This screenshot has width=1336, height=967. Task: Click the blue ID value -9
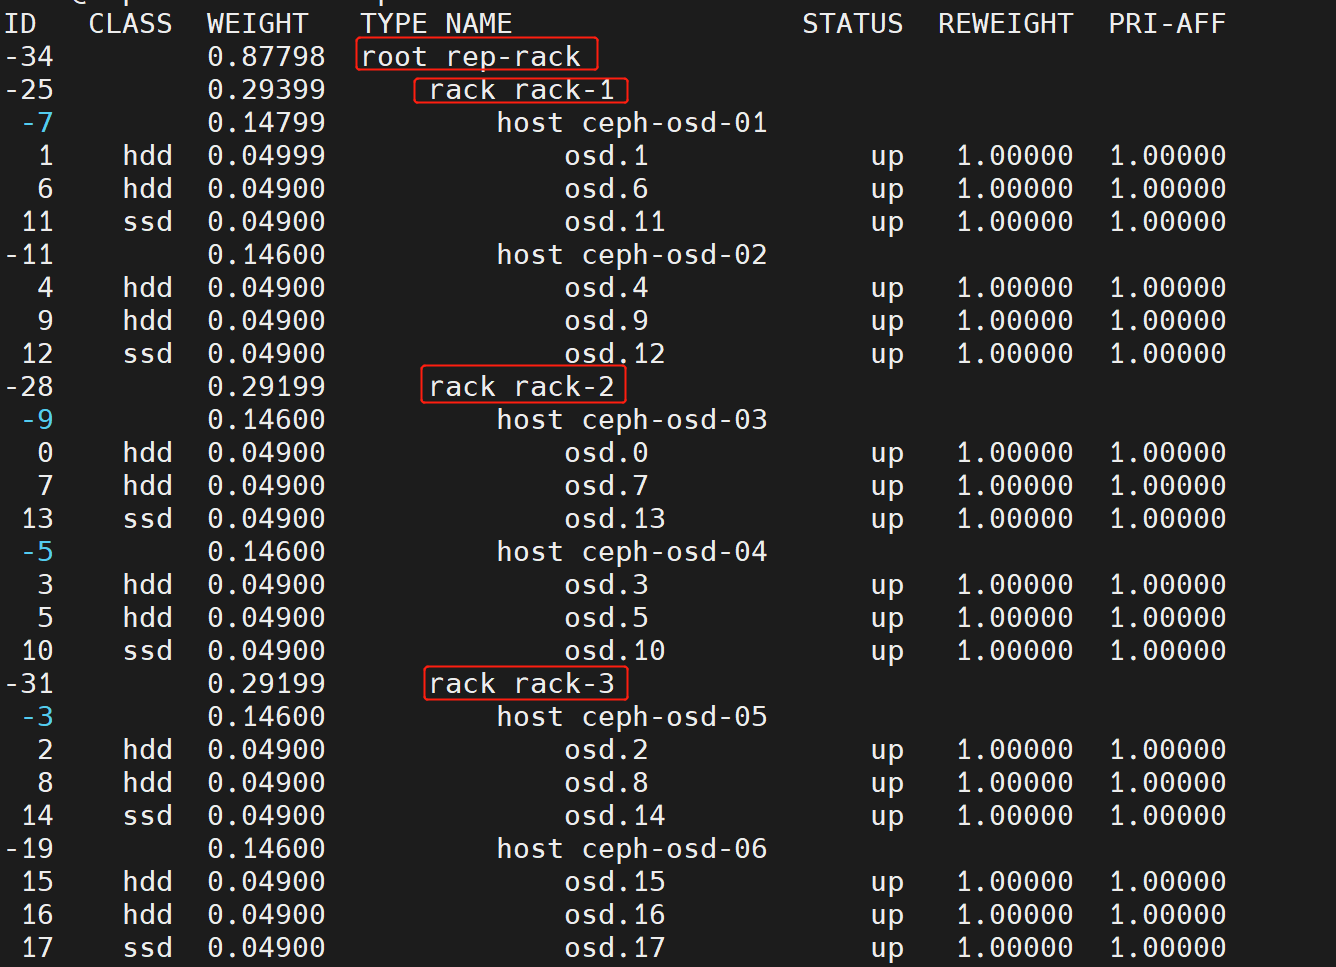(37, 420)
